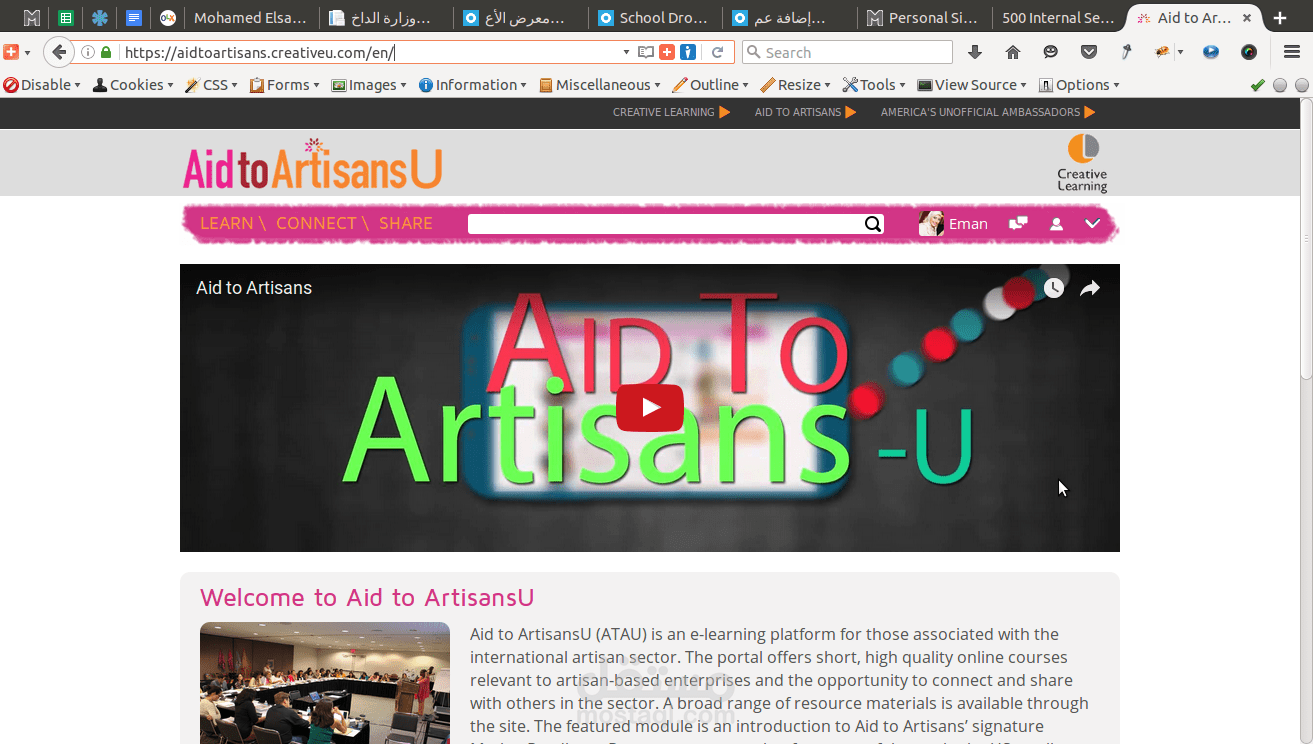The image size is (1313, 744).
Task: Click the Creative Learning logo
Action: tap(1081, 162)
